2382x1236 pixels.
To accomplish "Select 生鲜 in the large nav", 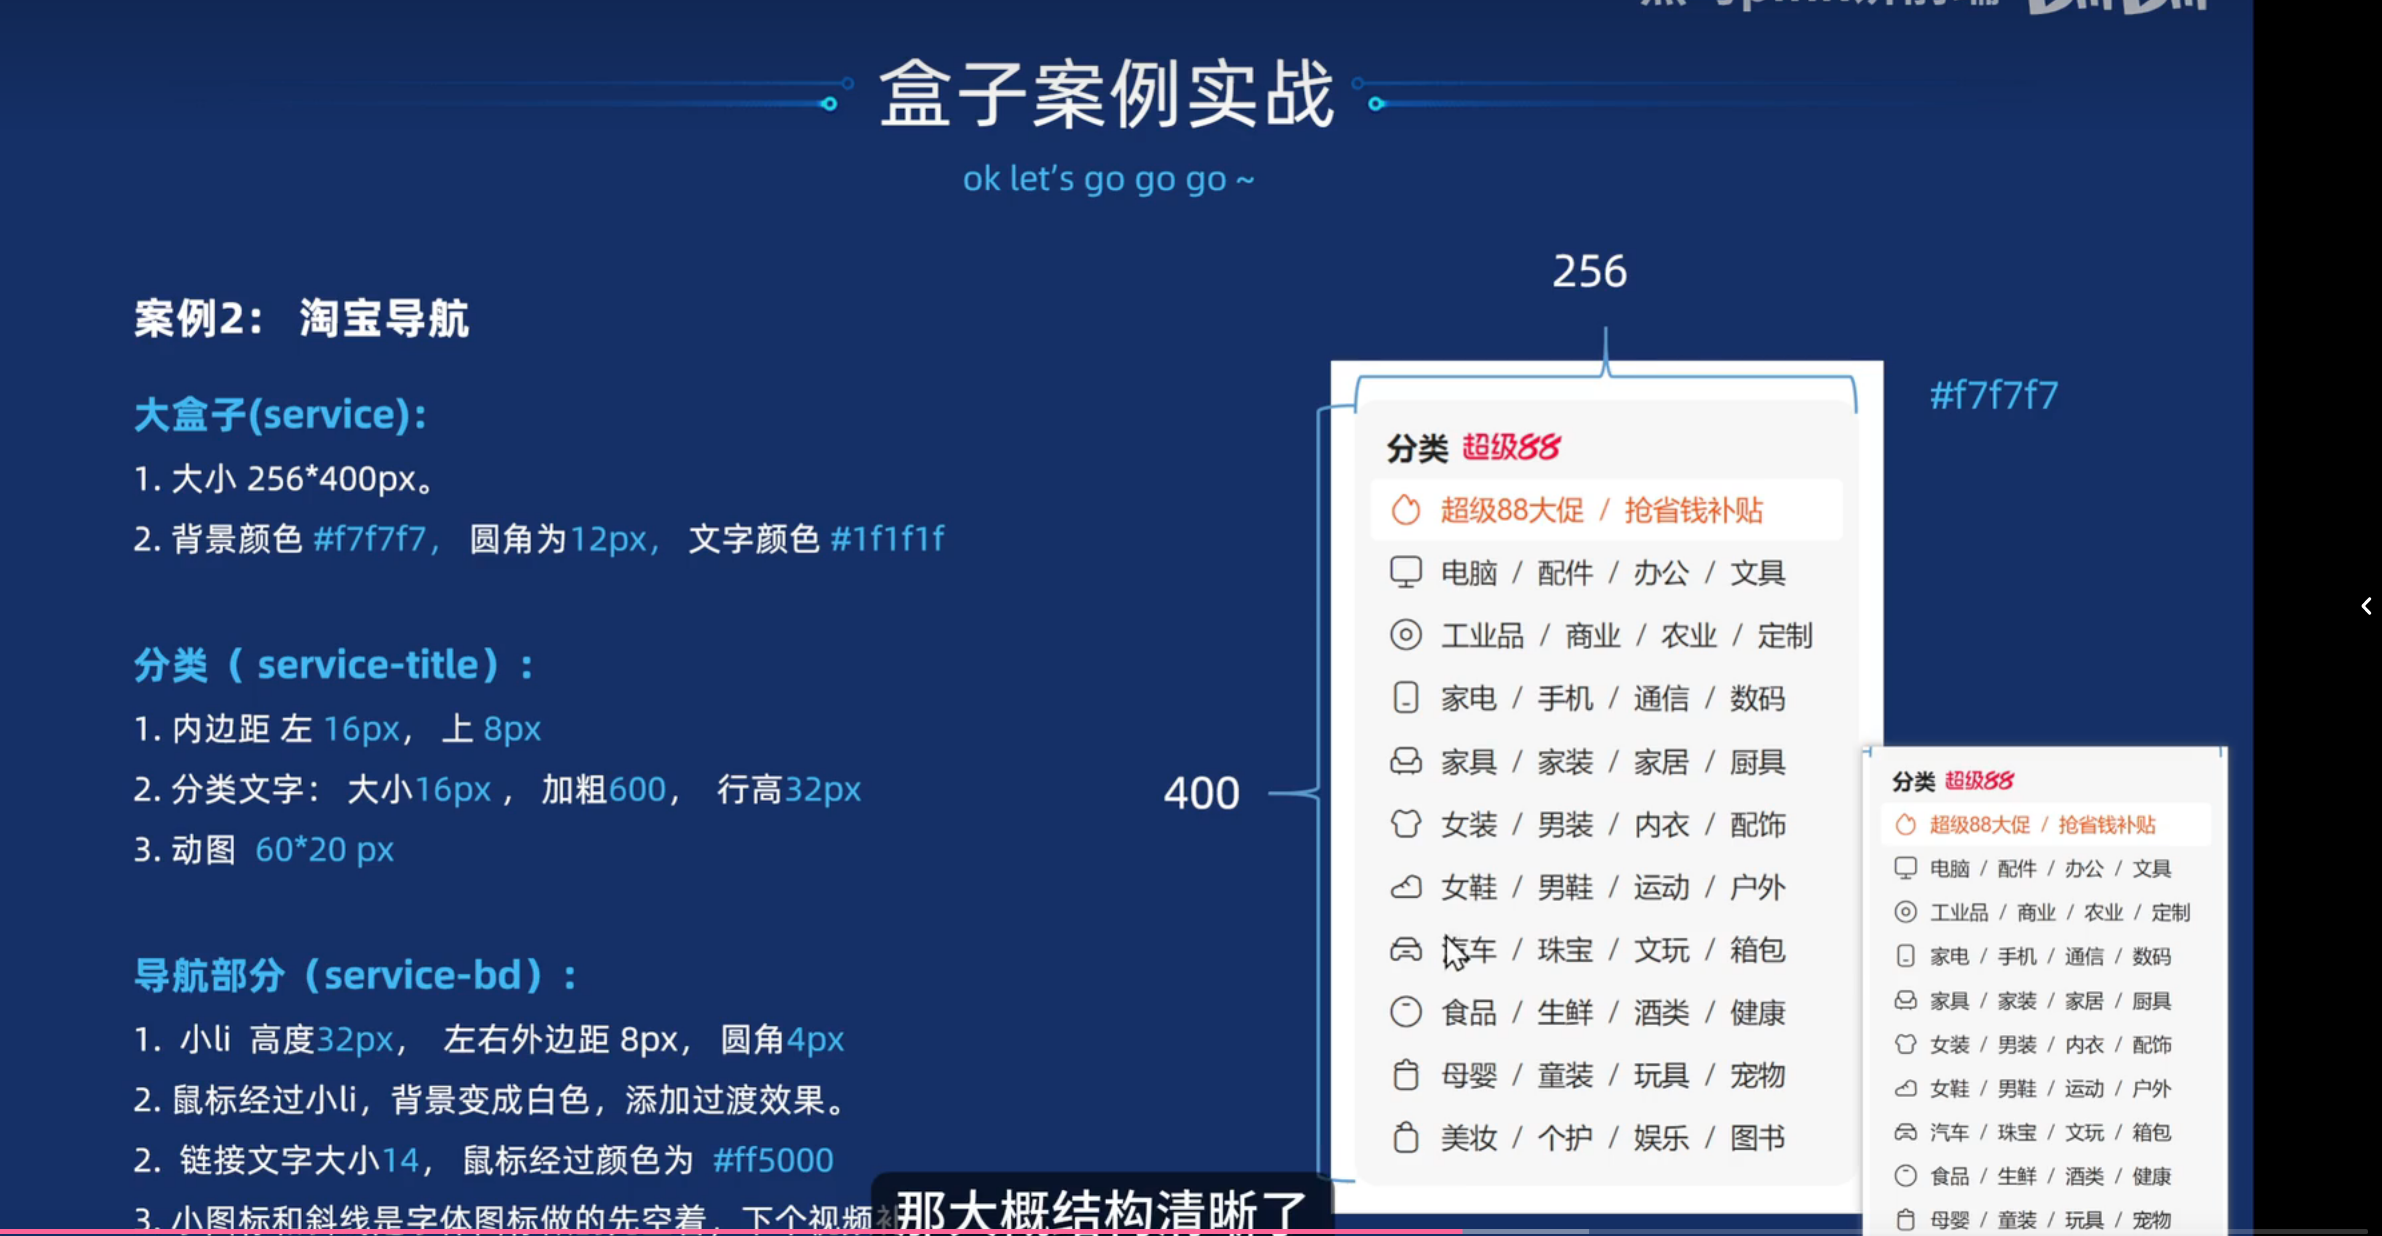I will [x=1565, y=1013].
